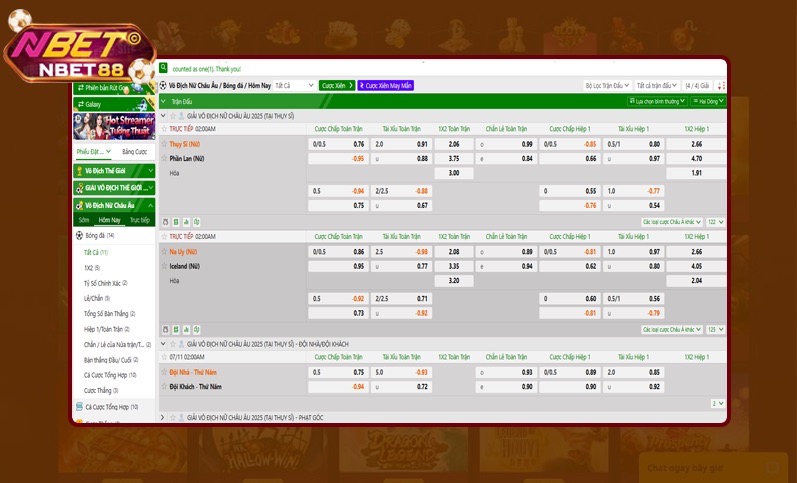Favorite the Thụy Sĩ (Nữ) team star
Viewport: 797px width, 483px height.
(x=164, y=144)
